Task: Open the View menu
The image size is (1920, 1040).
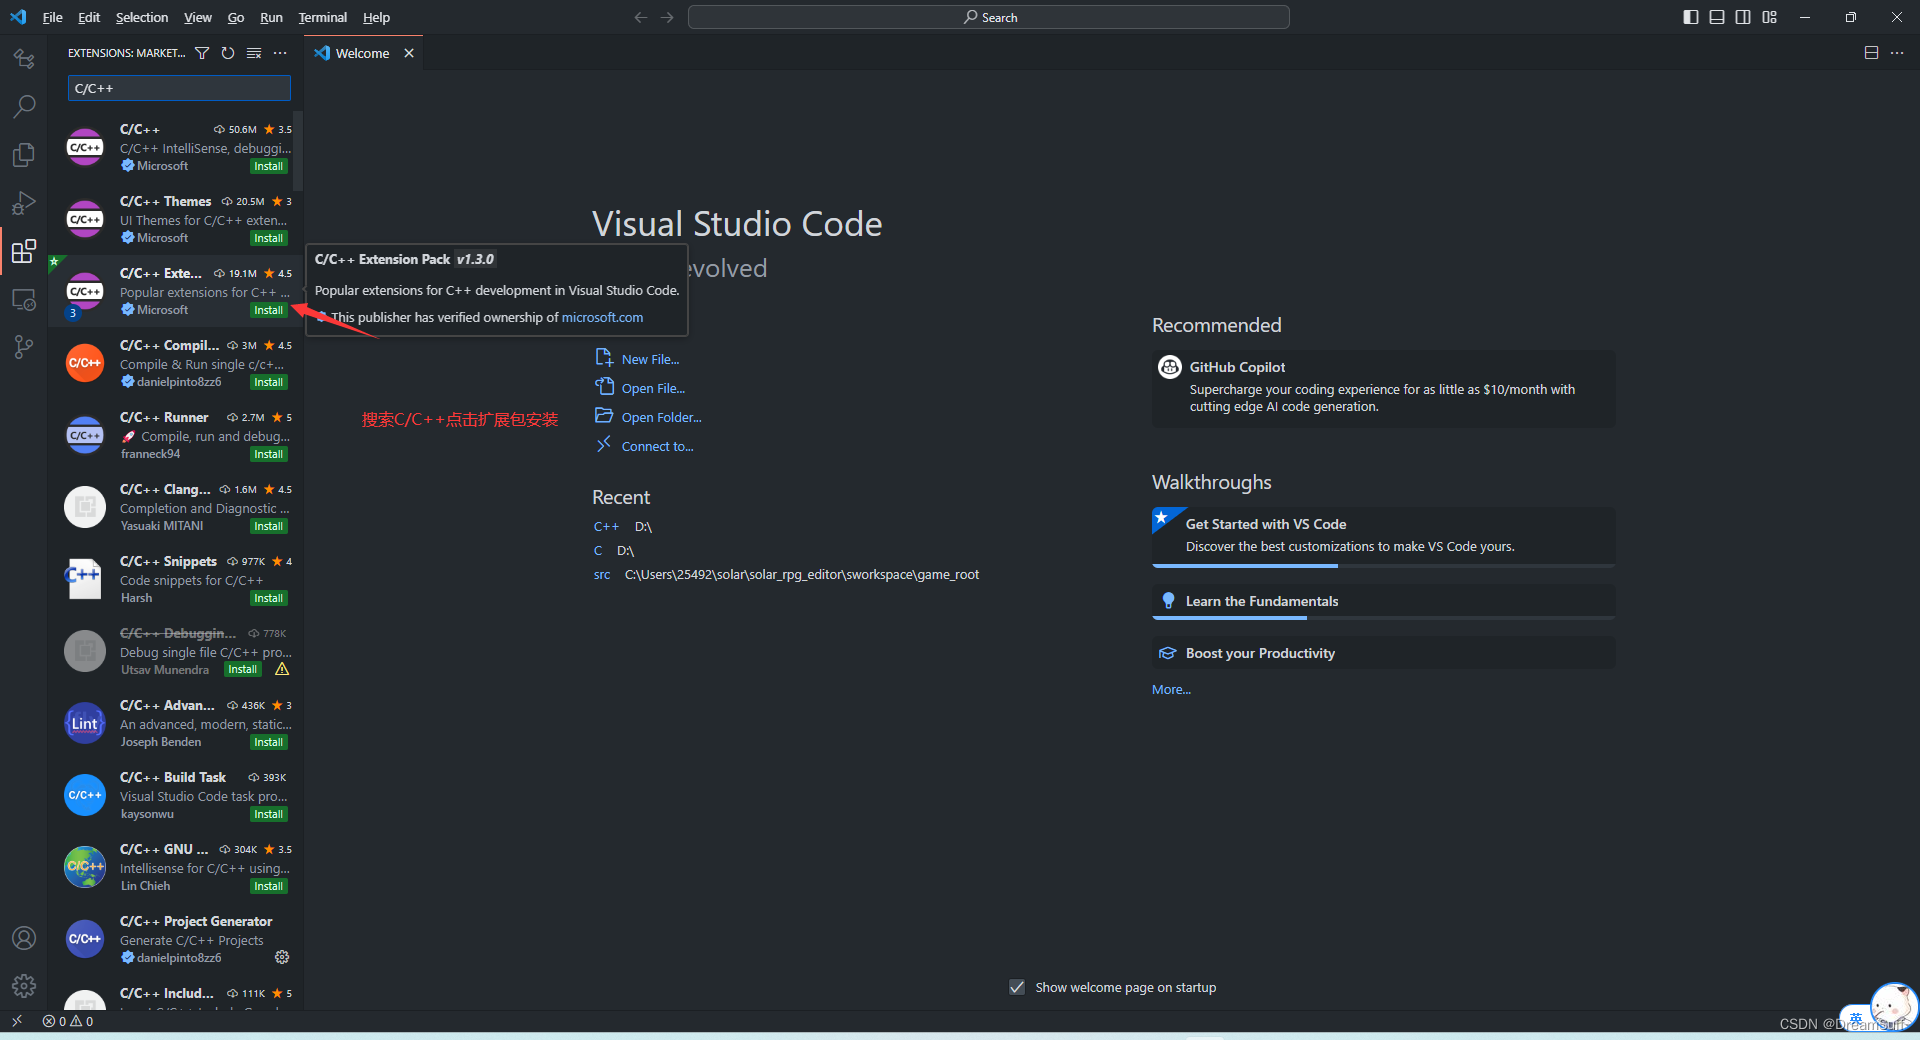Action: pyautogui.click(x=198, y=17)
